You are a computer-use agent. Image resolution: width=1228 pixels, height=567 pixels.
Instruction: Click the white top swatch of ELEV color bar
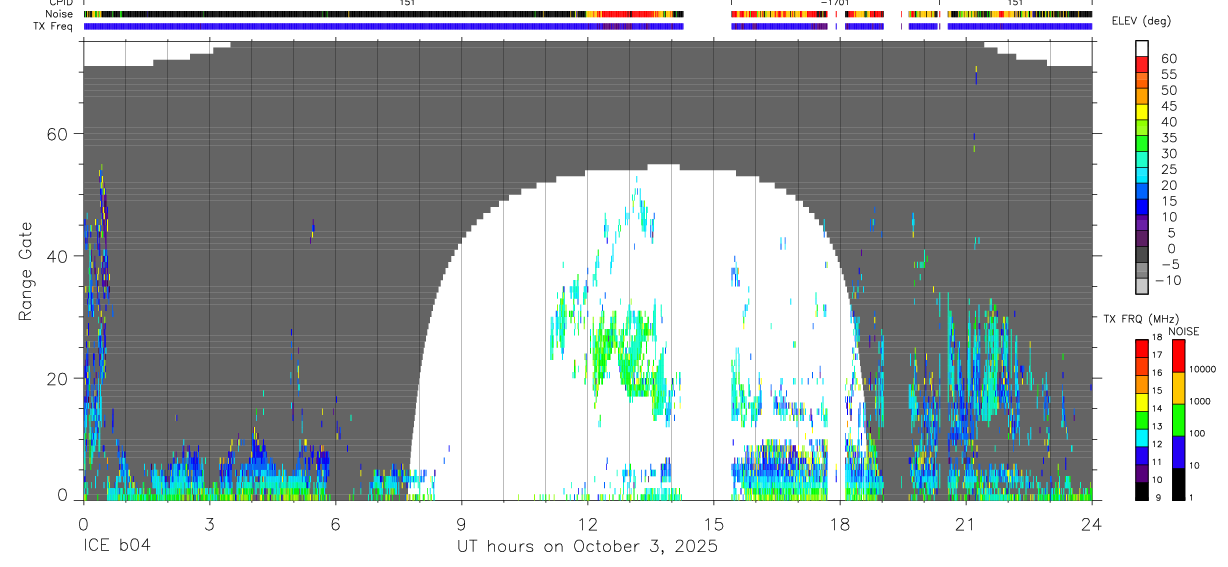click(1142, 48)
